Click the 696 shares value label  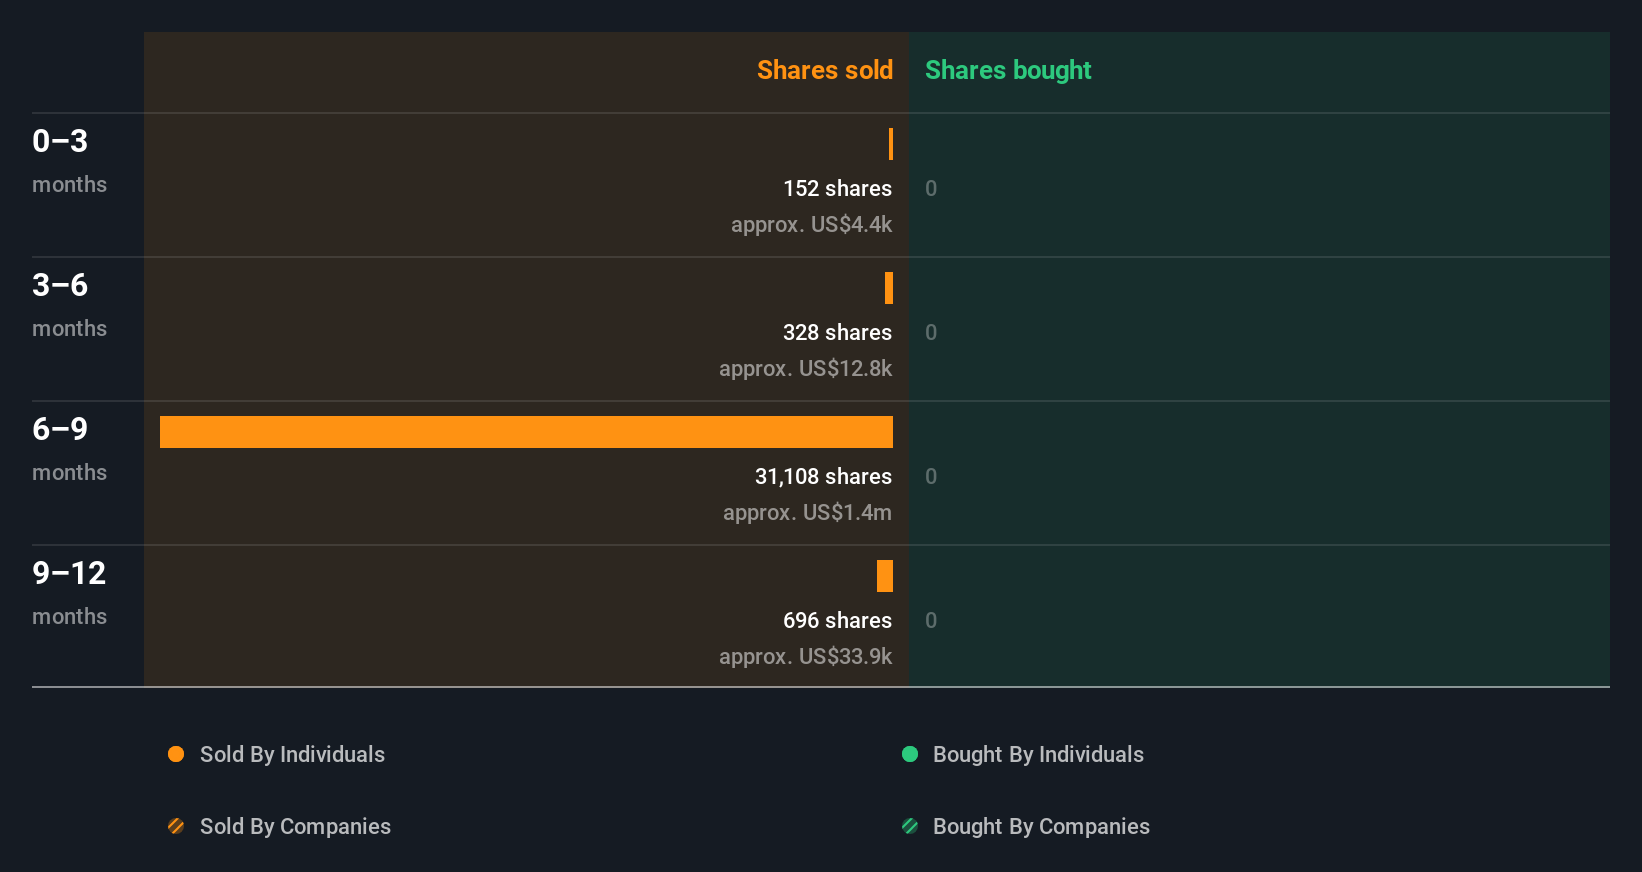pos(837,620)
